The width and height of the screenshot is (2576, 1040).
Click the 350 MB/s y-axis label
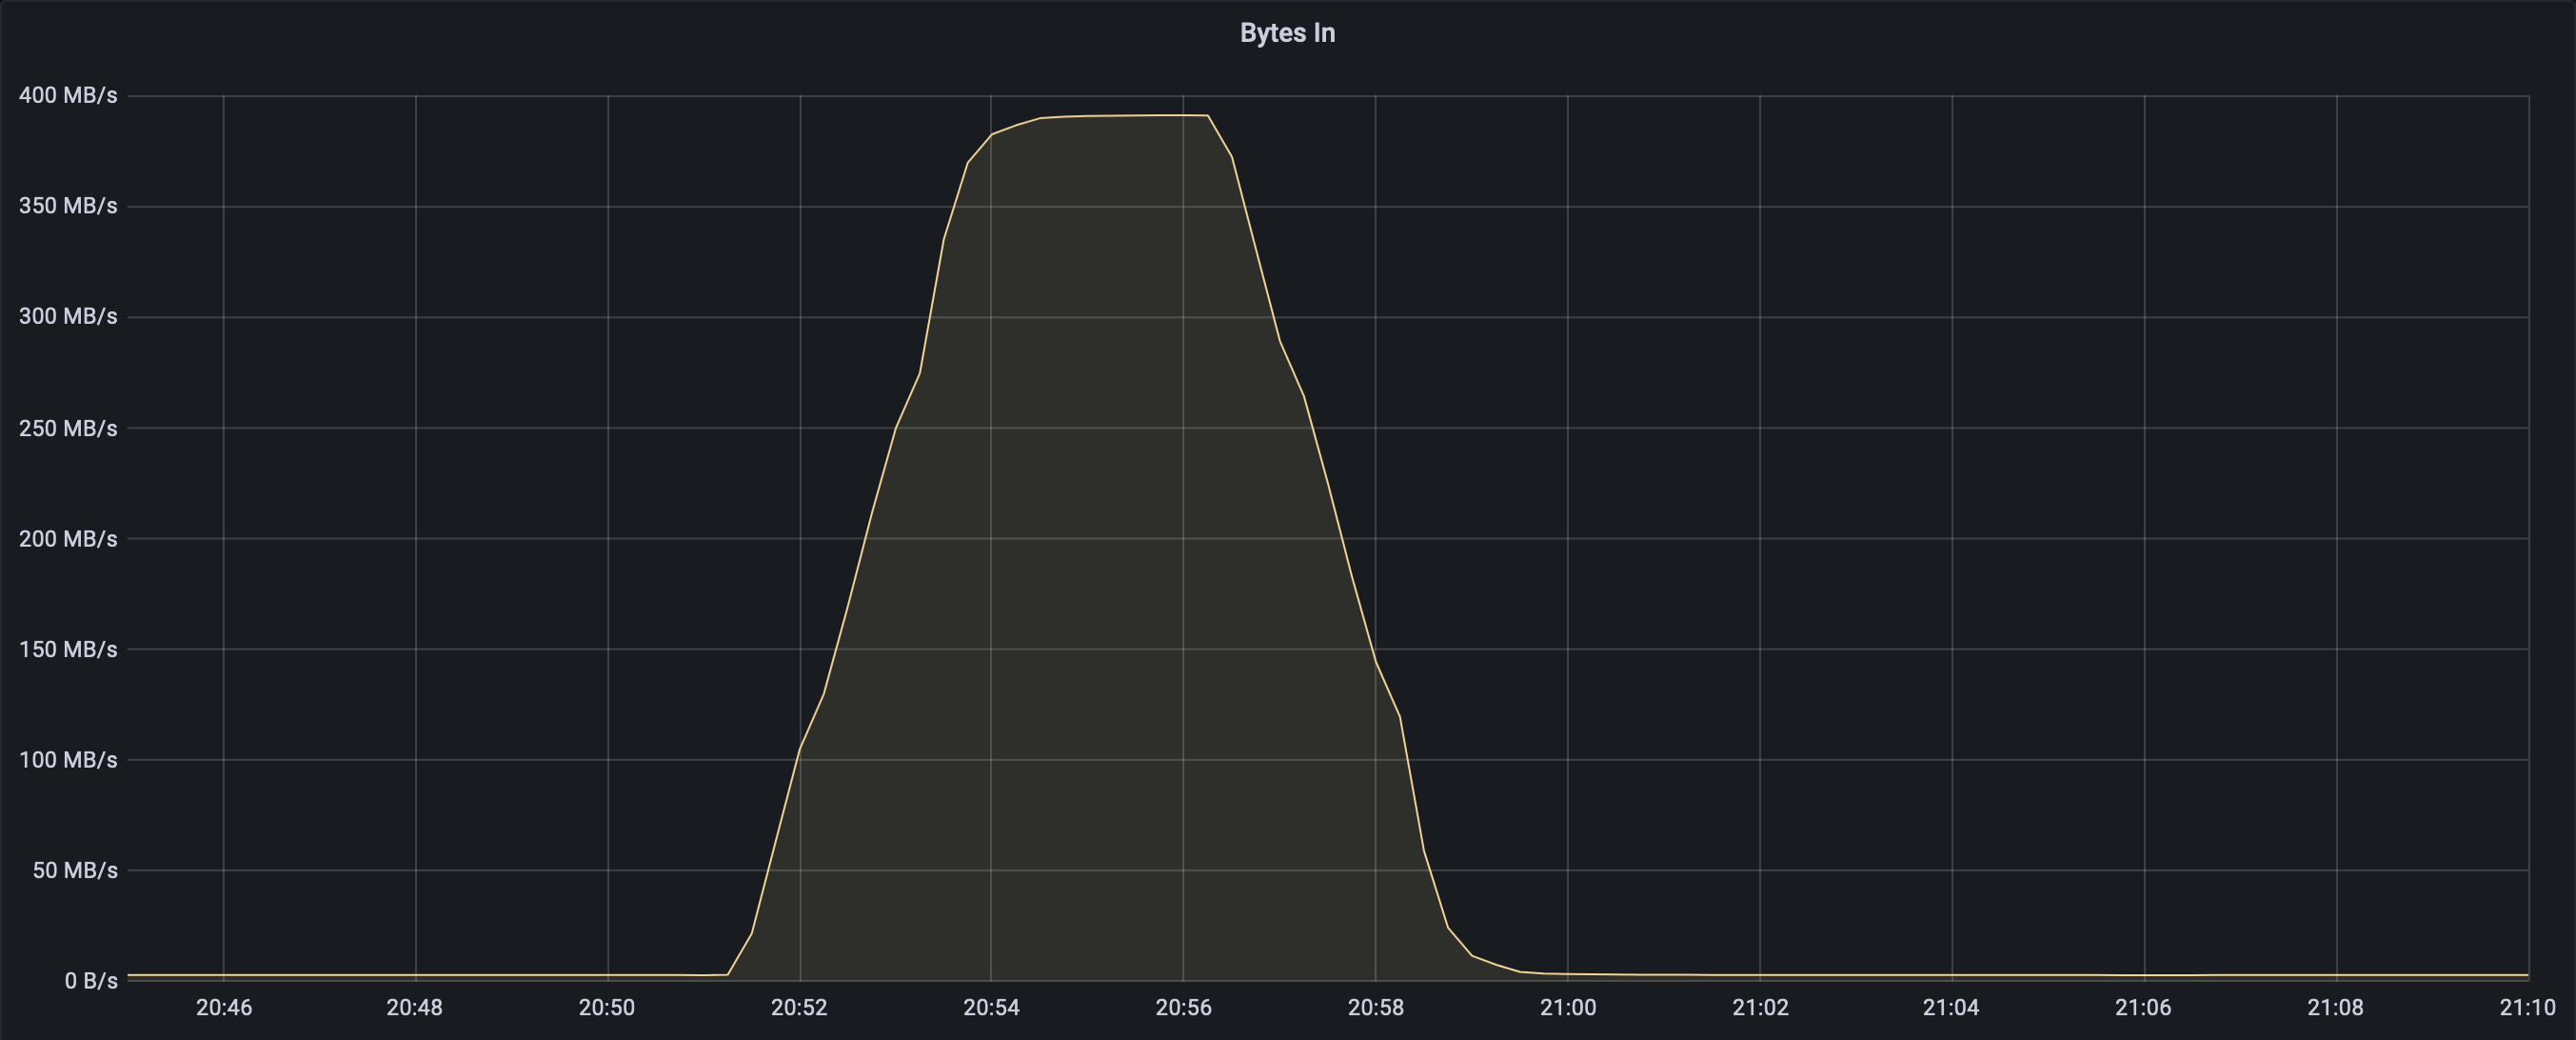click(x=68, y=206)
